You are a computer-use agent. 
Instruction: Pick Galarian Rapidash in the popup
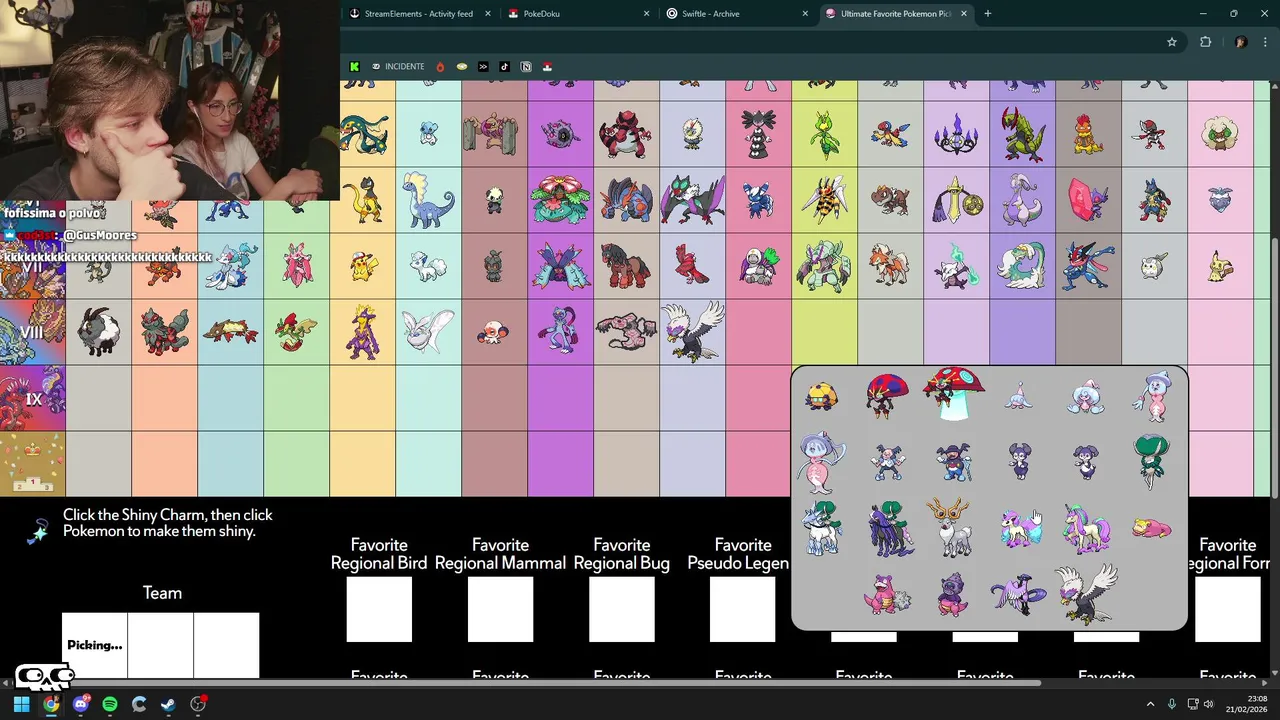[1085, 528]
